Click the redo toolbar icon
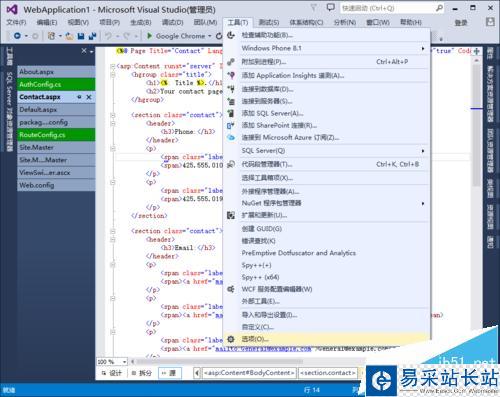This screenshot has height=397, width=500. click(126, 36)
